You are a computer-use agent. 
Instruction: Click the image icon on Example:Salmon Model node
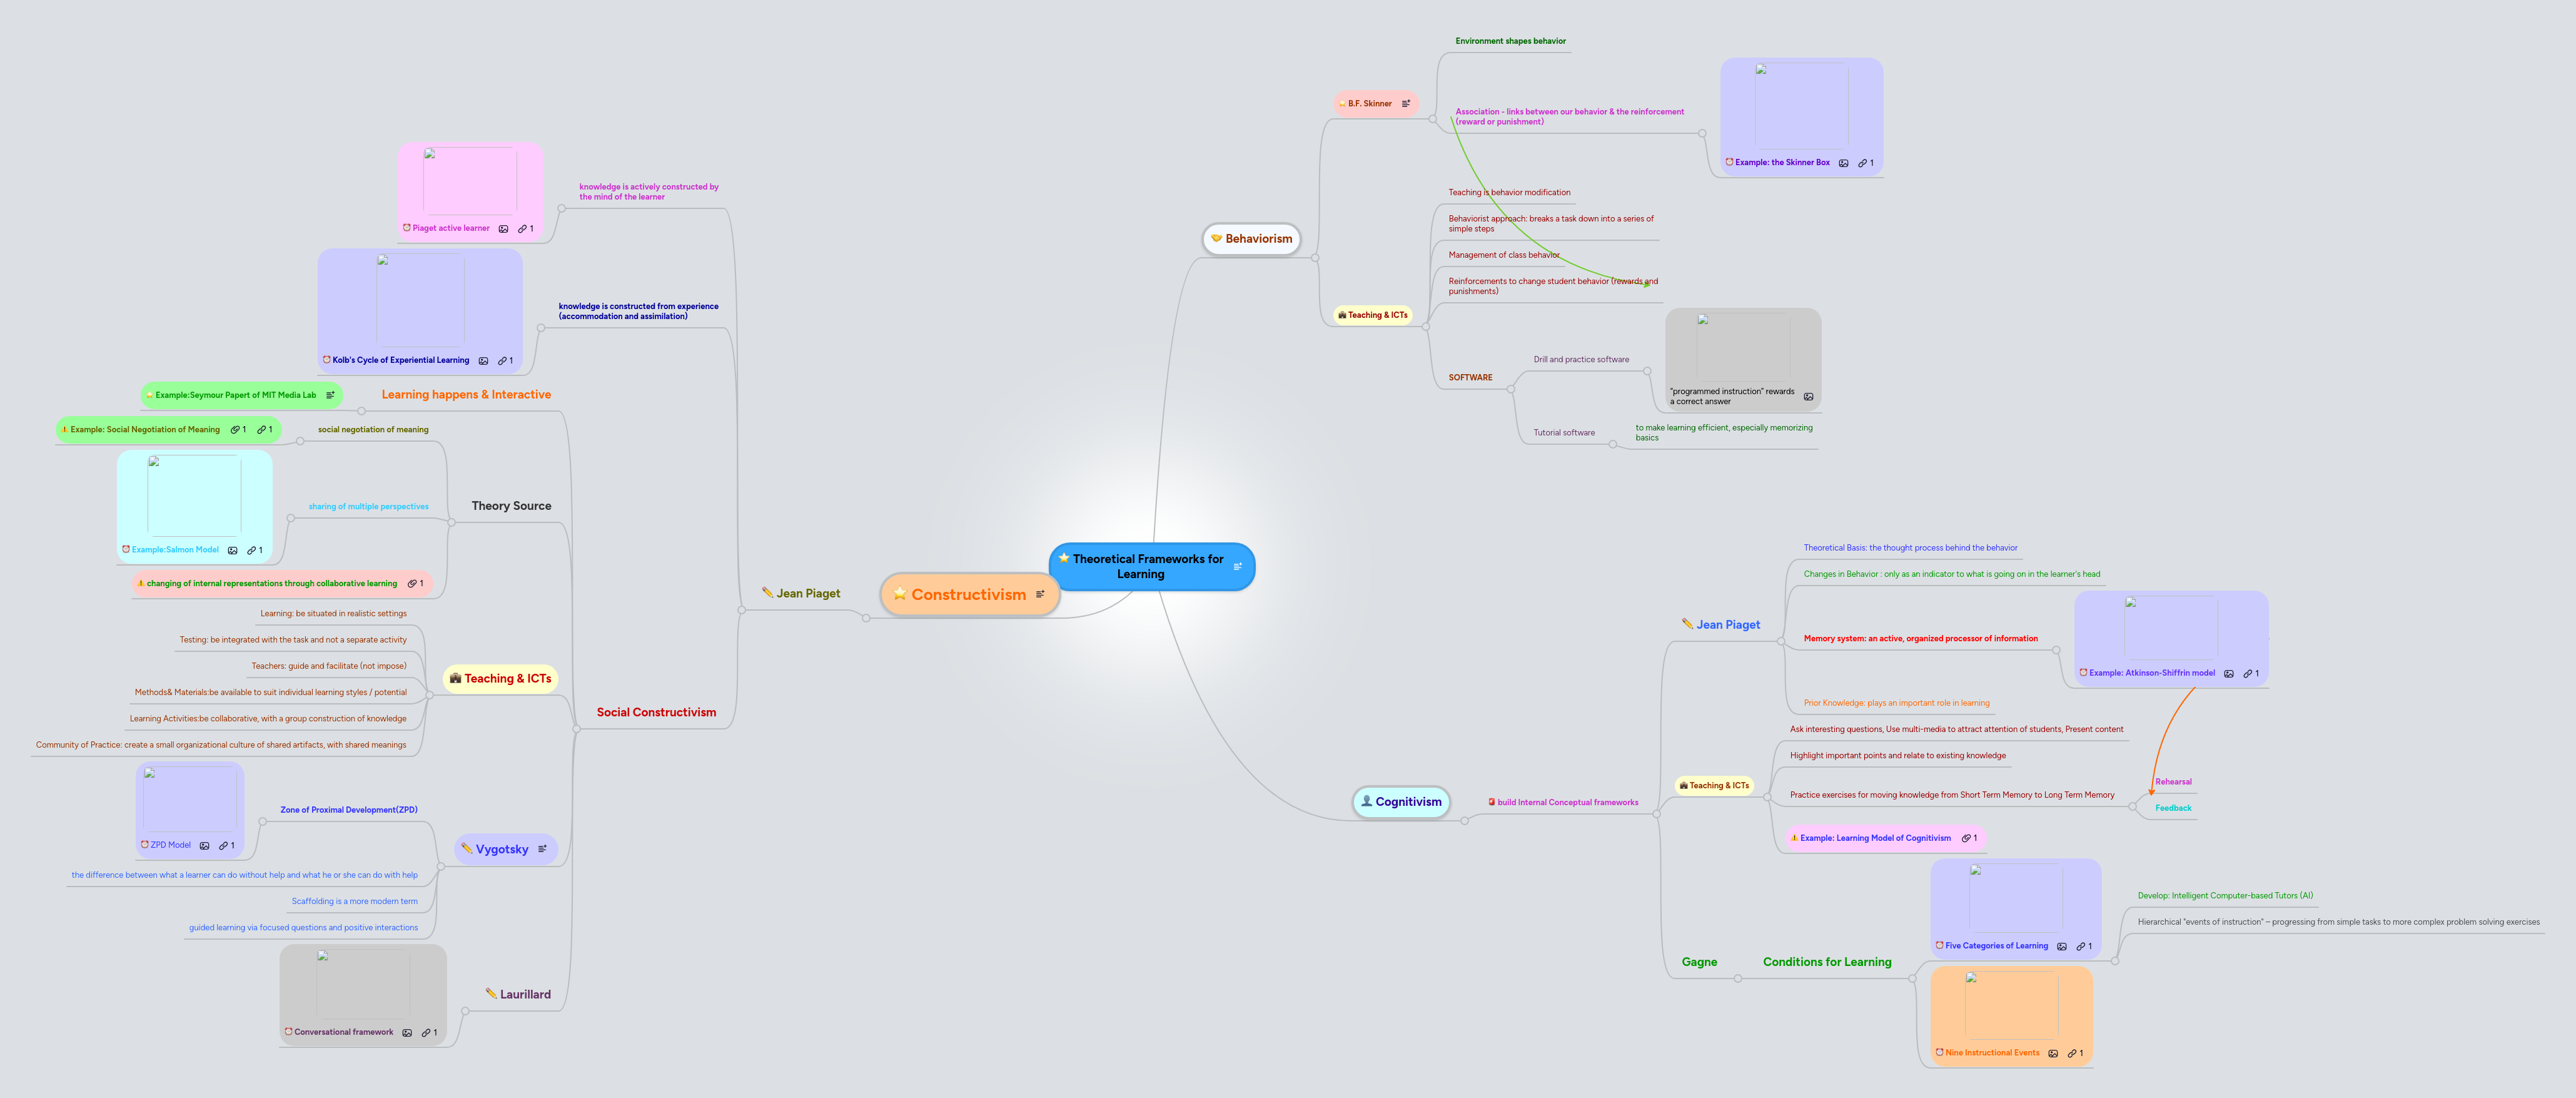point(232,549)
